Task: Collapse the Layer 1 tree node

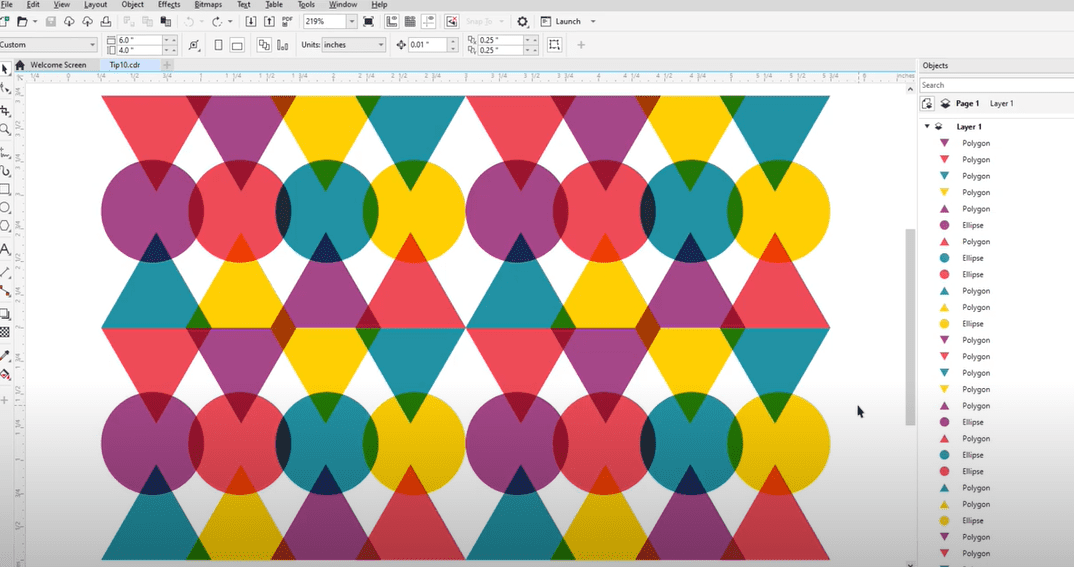Action: click(x=927, y=127)
